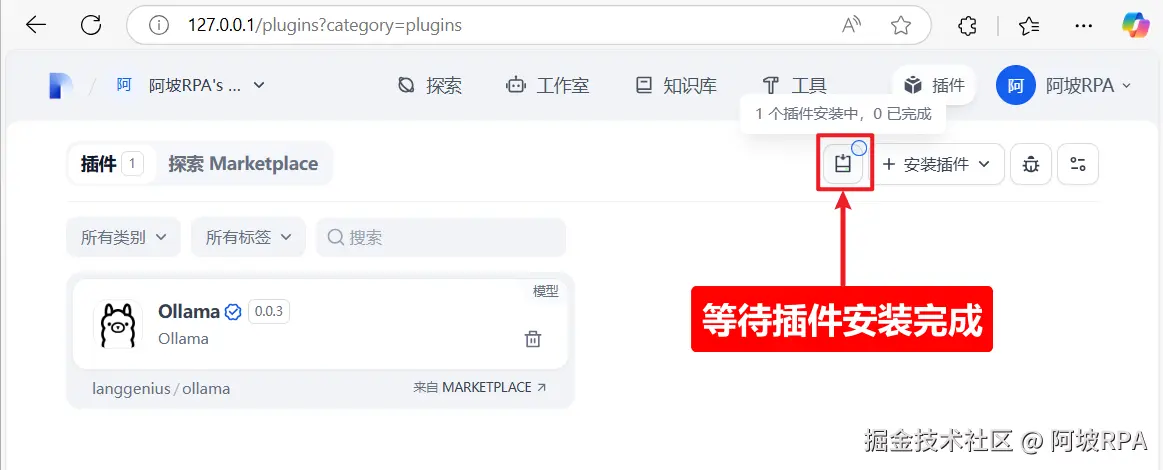Open 来自 MARKETPLACE link on Ollama card
This screenshot has width=1163, height=470.
click(480, 387)
